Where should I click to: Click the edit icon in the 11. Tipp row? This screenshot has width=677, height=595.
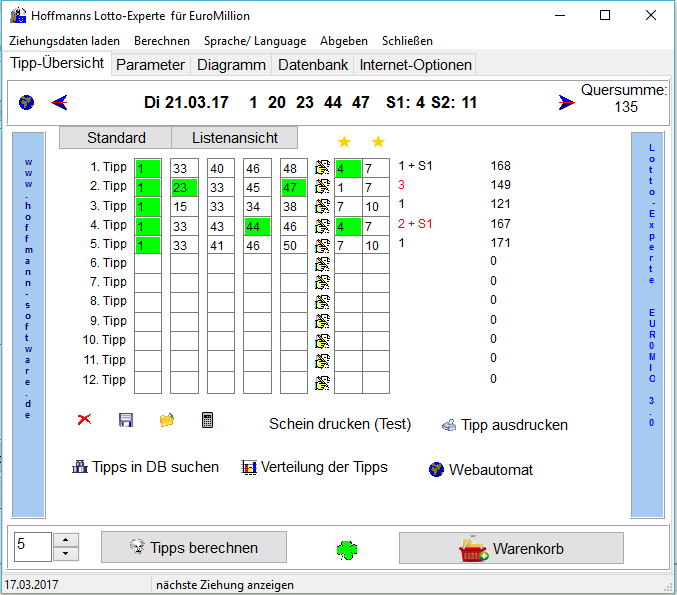pos(322,361)
